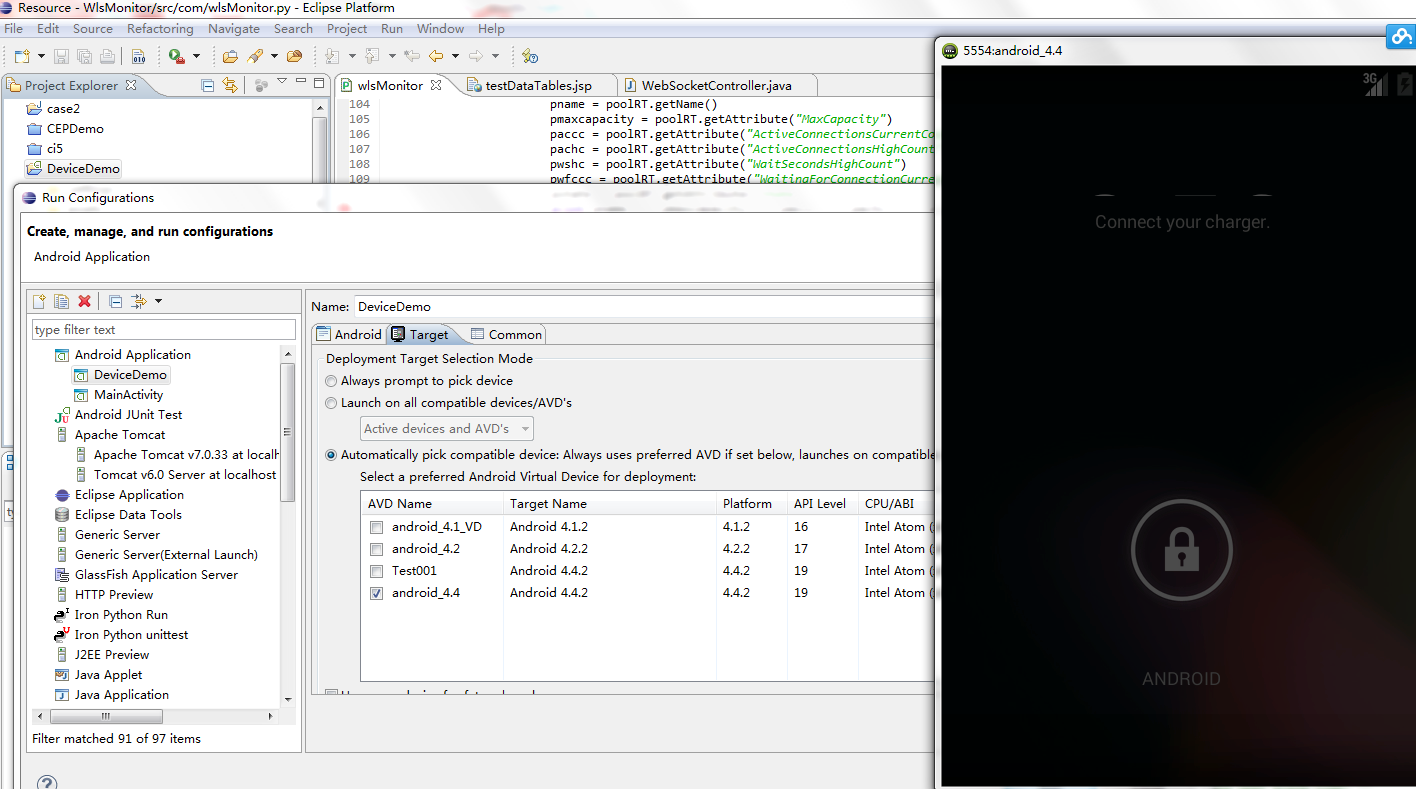
Task: Select CEPDemo project in Project Explorer
Action: click(x=74, y=129)
